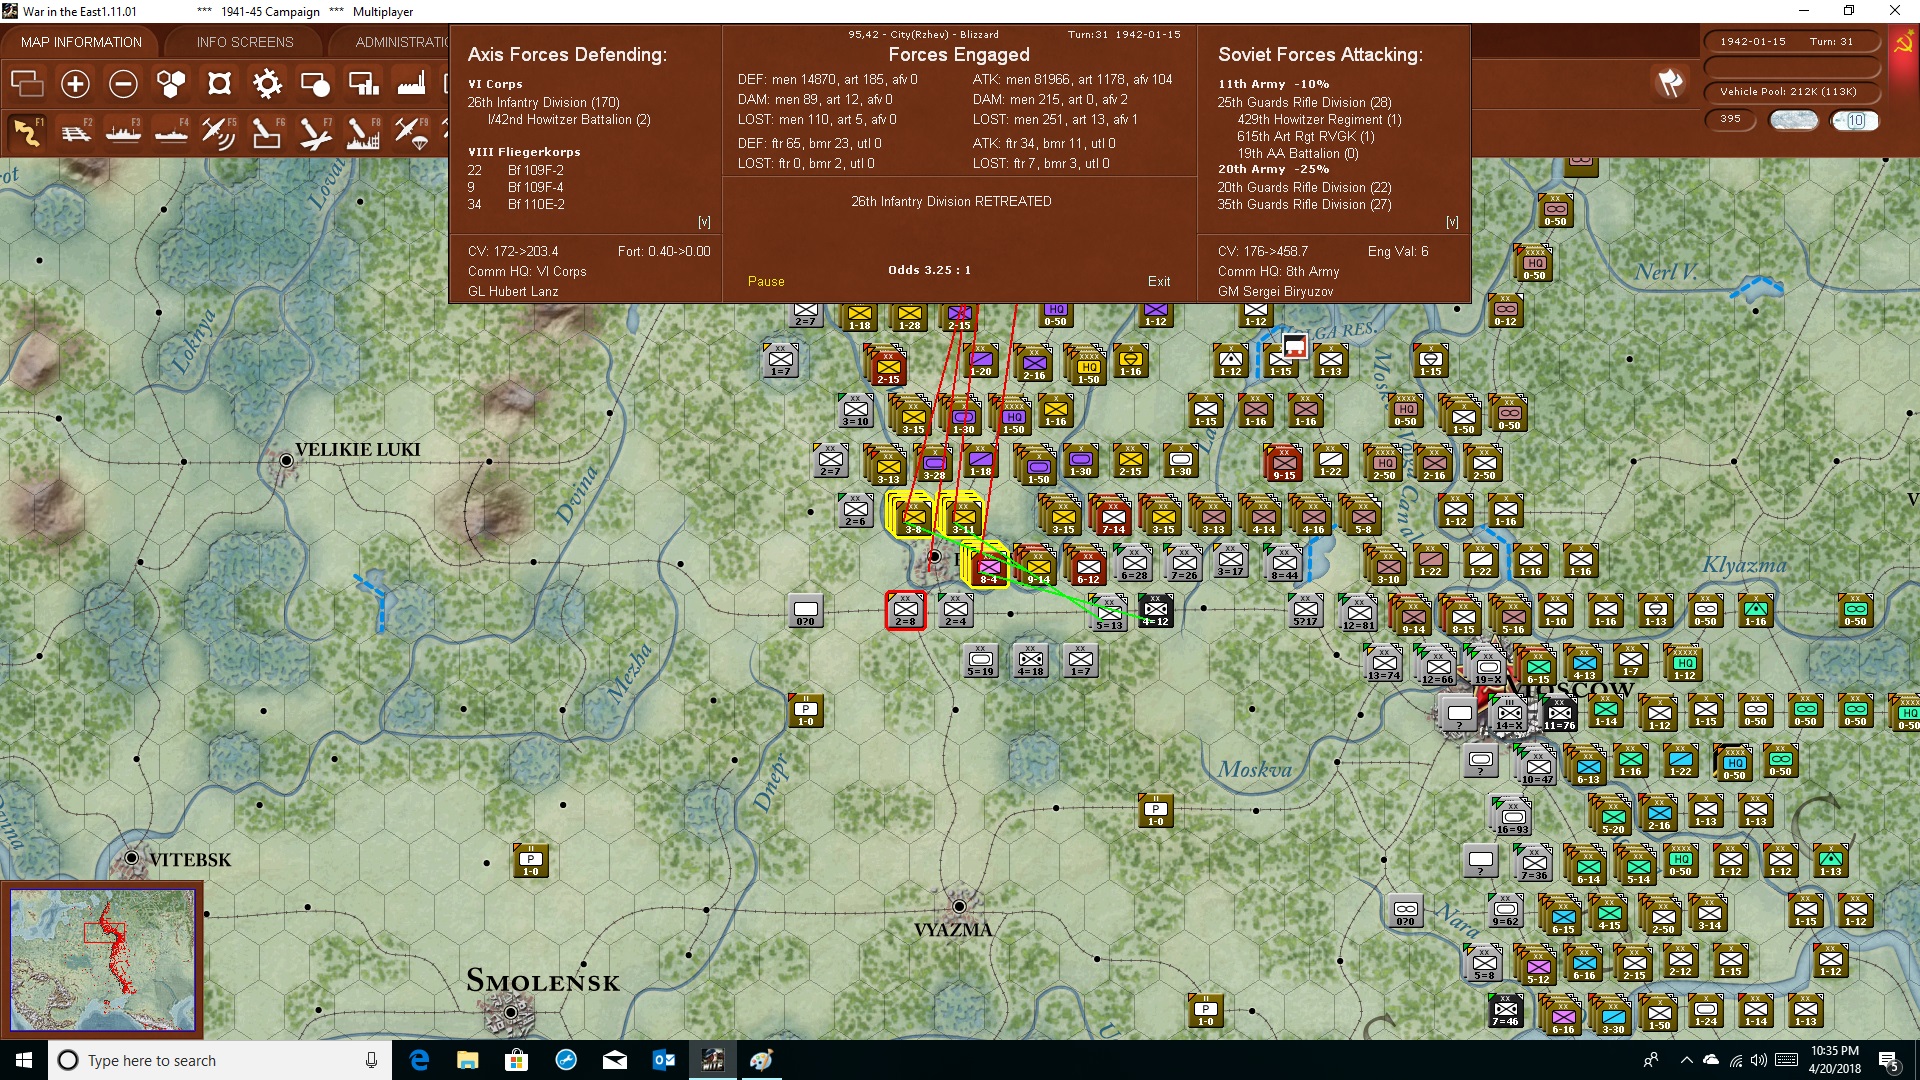
Task: Click the 26th Infantry Division defender entry
Action: point(543,102)
